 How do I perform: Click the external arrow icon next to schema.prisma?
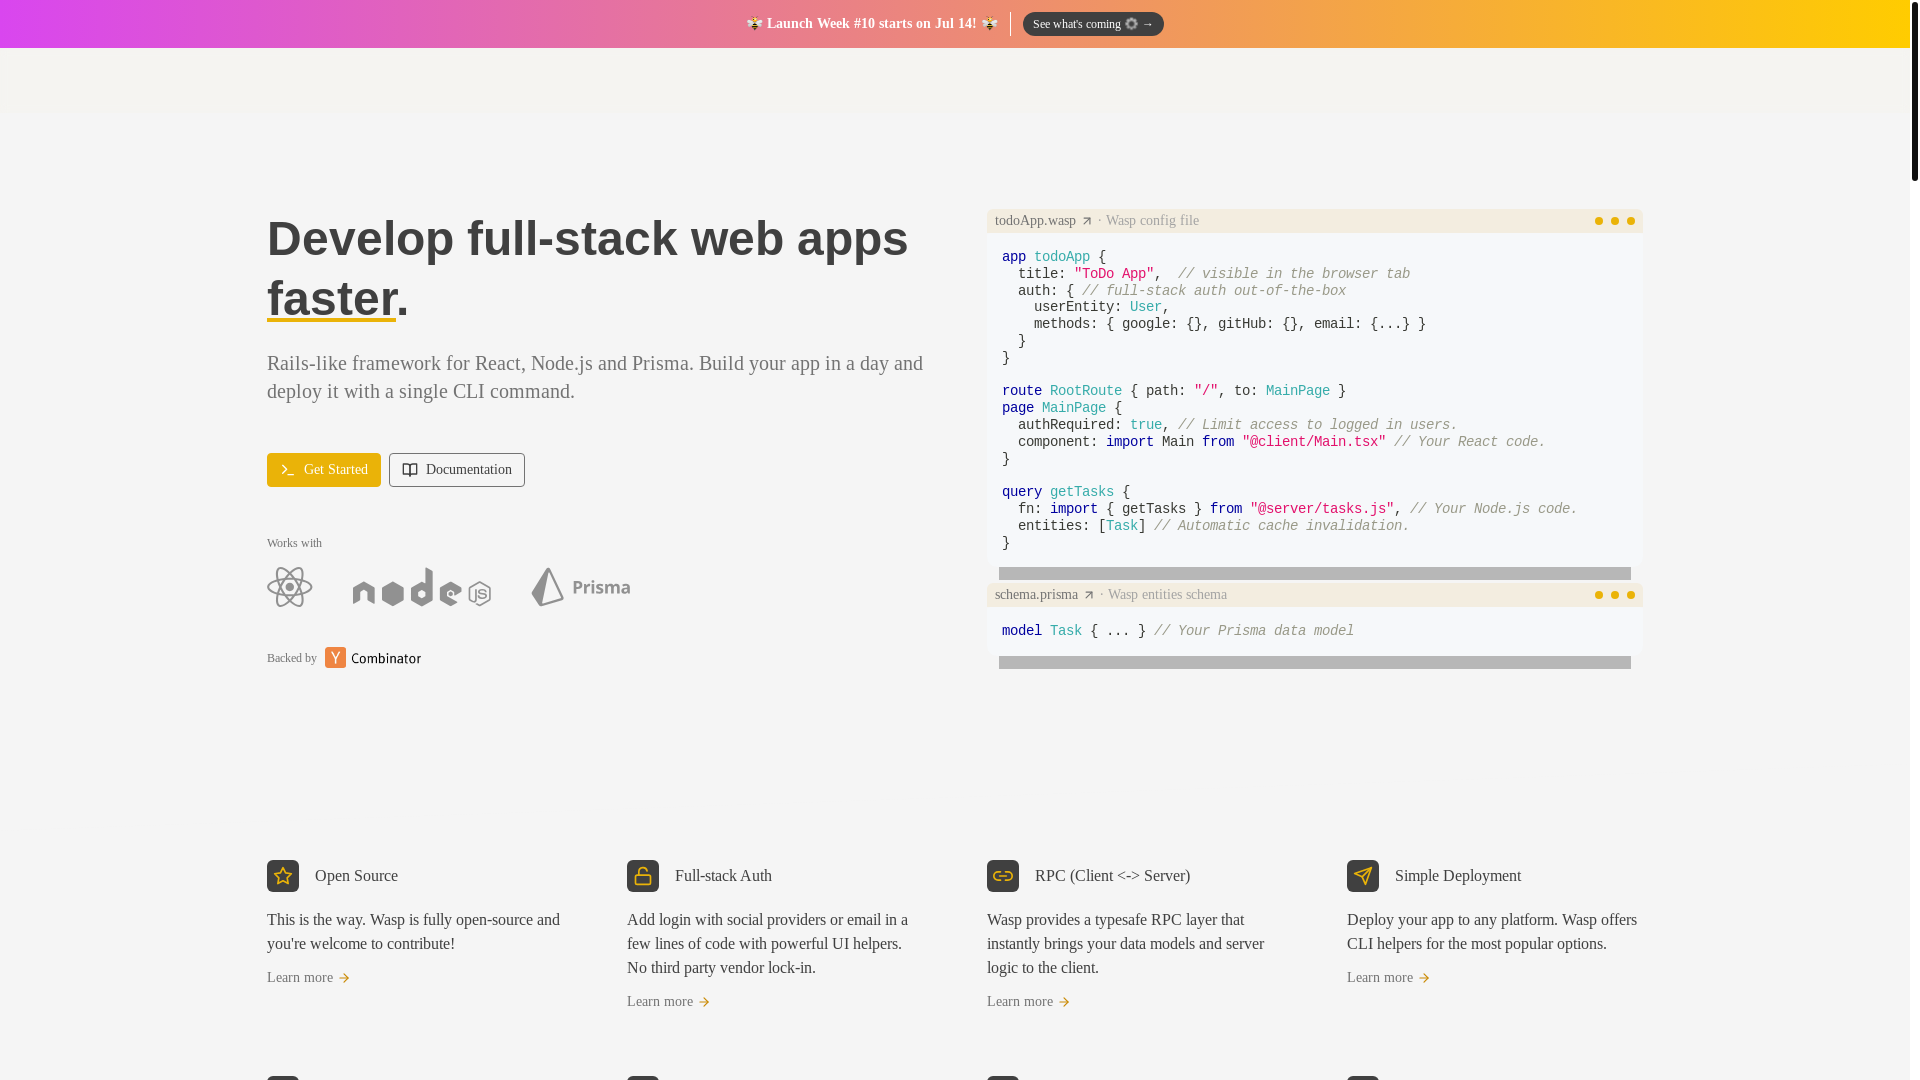coord(1089,595)
